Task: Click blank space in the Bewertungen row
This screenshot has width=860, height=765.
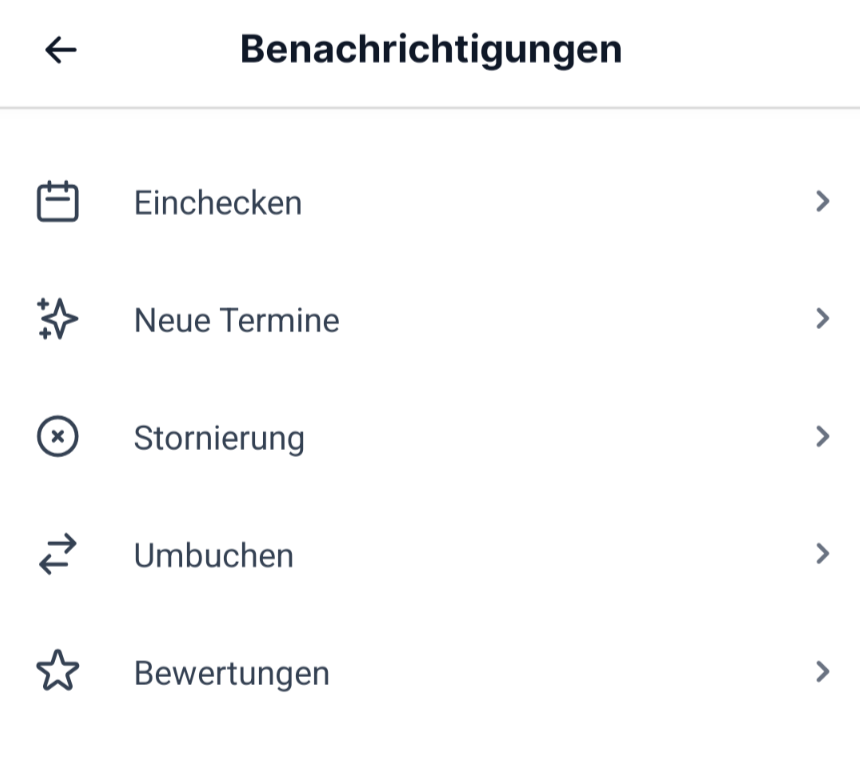Action: pyautogui.click(x=548, y=672)
